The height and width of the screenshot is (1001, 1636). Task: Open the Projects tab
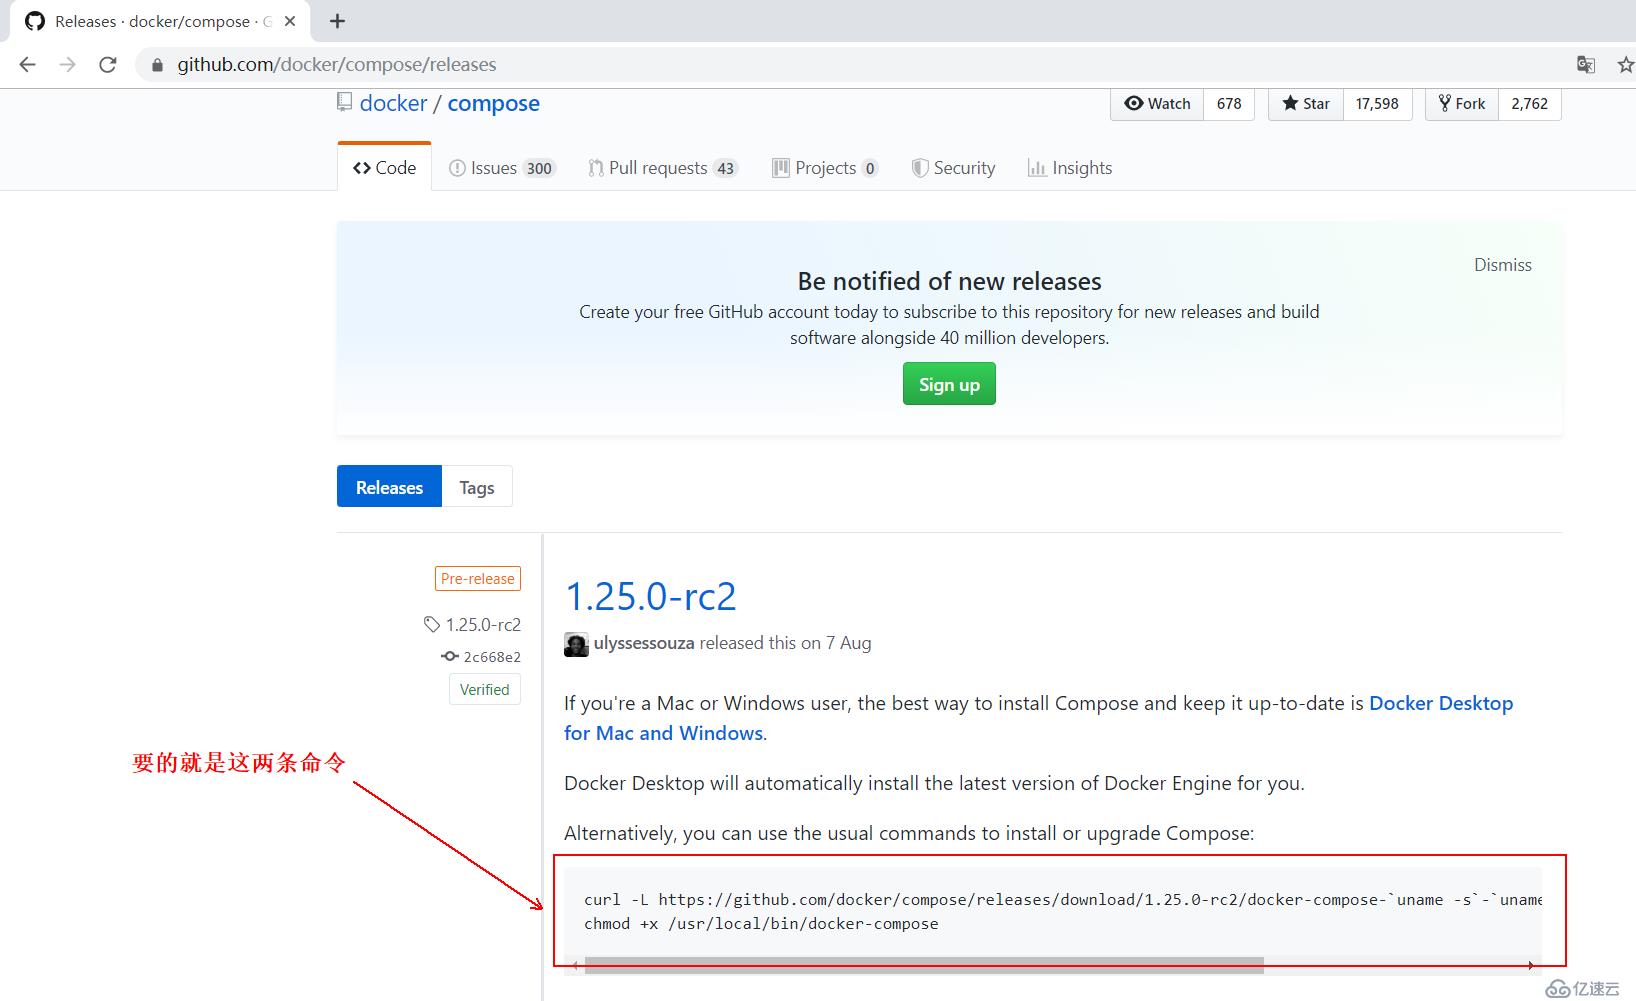tap(825, 168)
